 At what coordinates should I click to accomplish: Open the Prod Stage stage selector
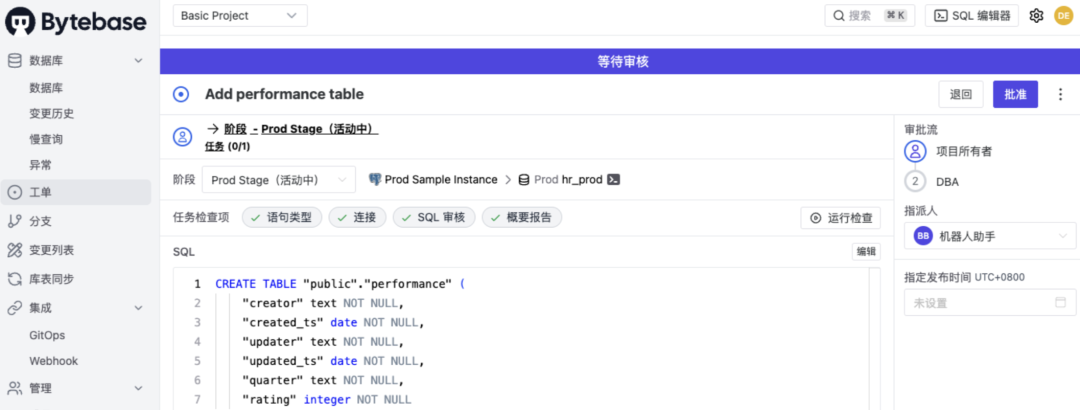coord(279,180)
